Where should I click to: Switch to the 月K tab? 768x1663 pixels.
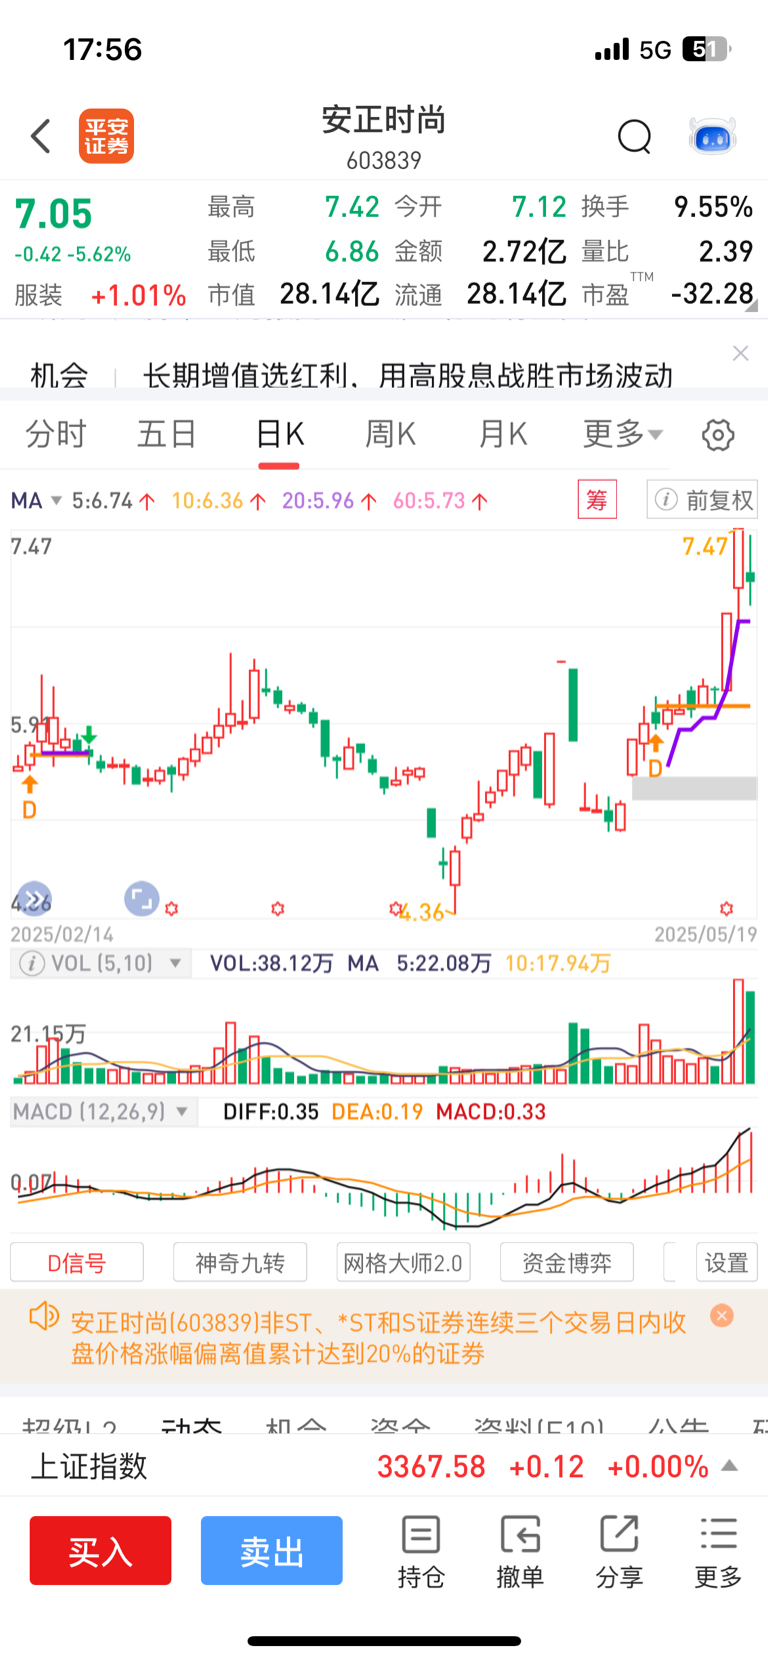tap(502, 434)
